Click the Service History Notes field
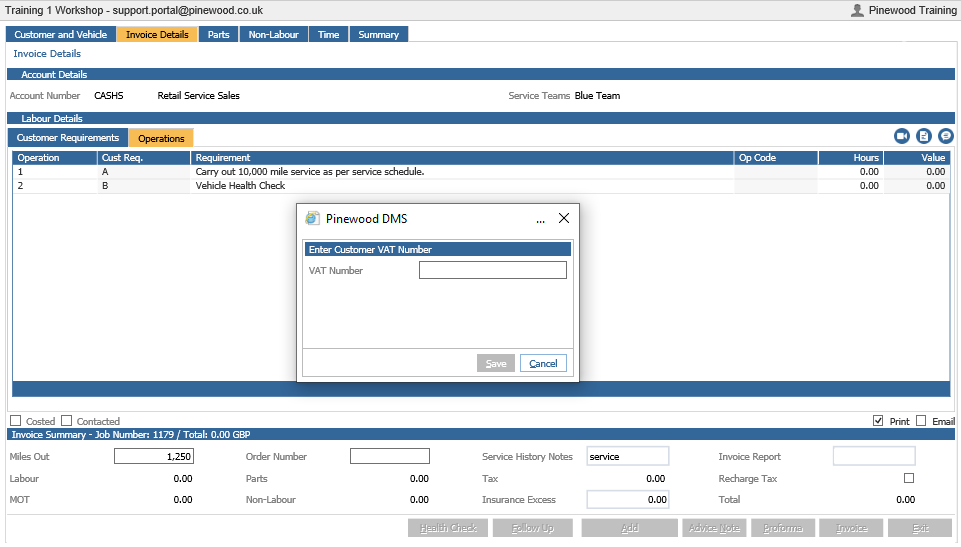Screen dimensions: 961x547 tap(628, 456)
